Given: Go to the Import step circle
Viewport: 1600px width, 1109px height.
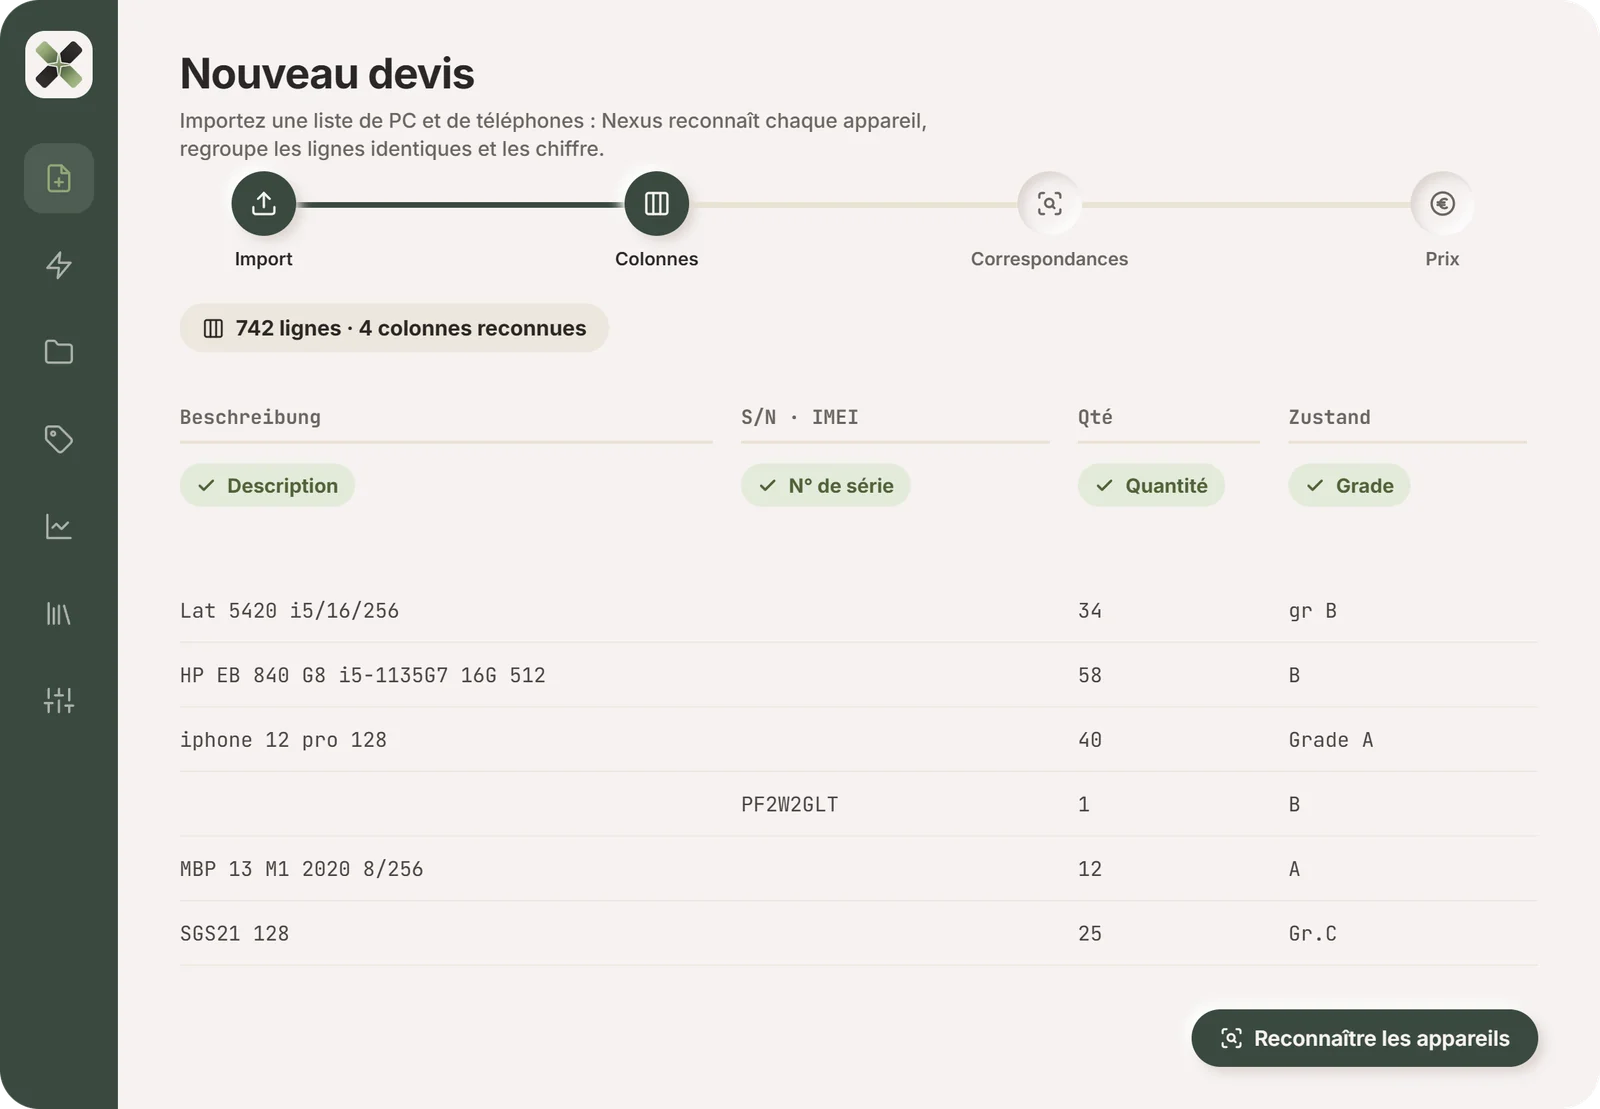Looking at the screenshot, I should point(264,204).
